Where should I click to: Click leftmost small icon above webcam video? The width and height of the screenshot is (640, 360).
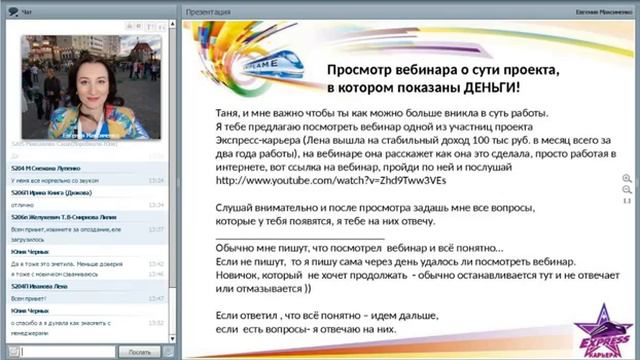129,27
